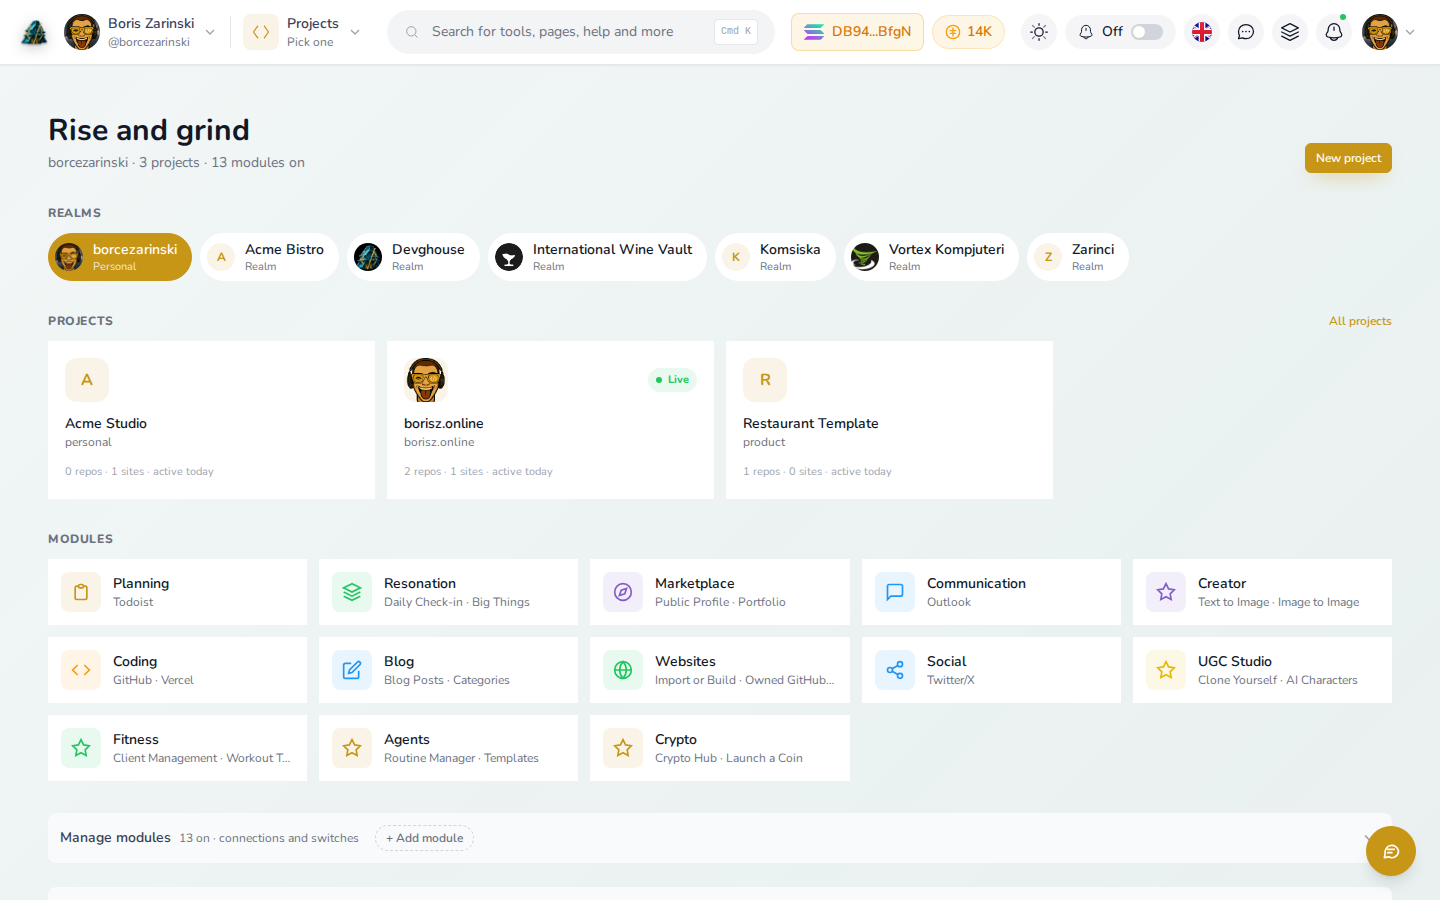Click the app logo icon in top-left
The height and width of the screenshot is (900, 1440).
click(34, 32)
